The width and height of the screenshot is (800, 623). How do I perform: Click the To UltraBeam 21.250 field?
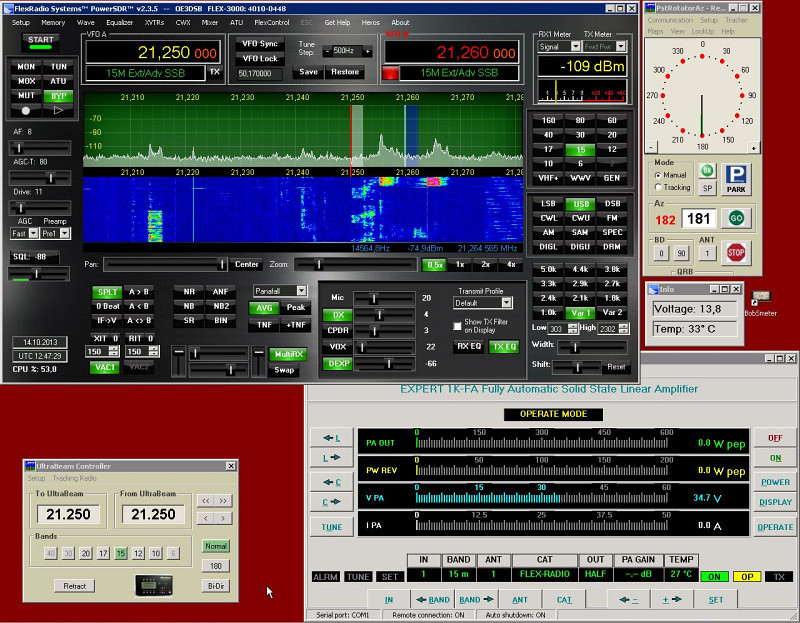68,514
